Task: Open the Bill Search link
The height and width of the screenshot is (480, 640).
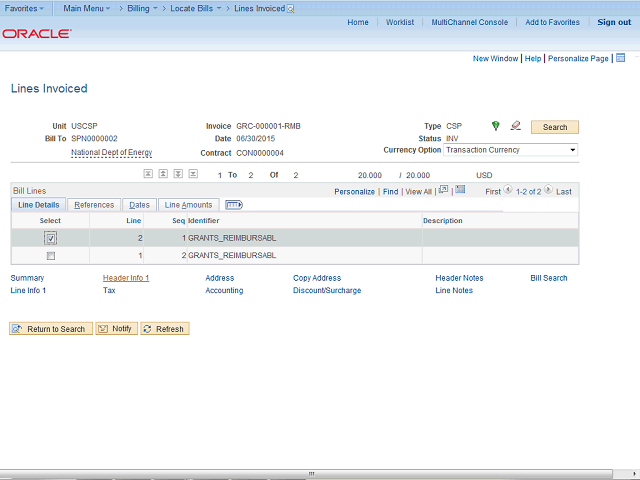Action: 549,278
